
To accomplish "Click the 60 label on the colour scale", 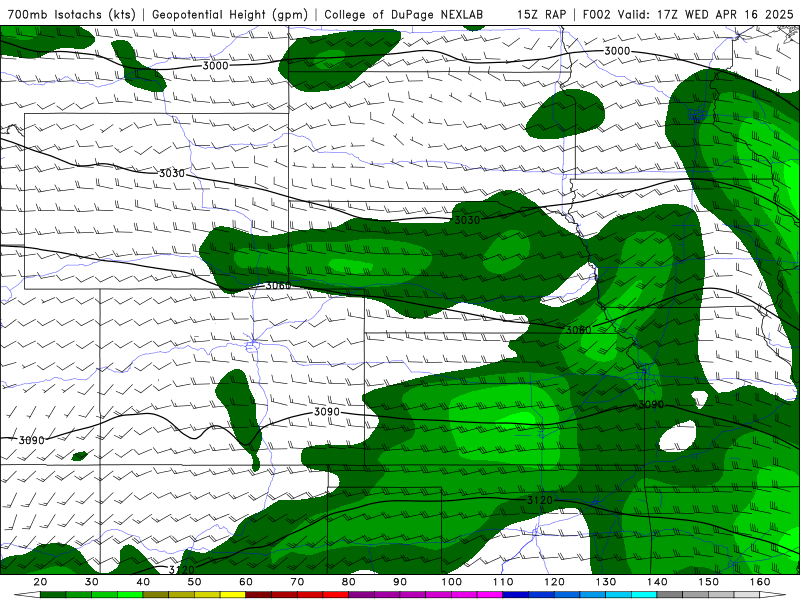I will 246,582.
